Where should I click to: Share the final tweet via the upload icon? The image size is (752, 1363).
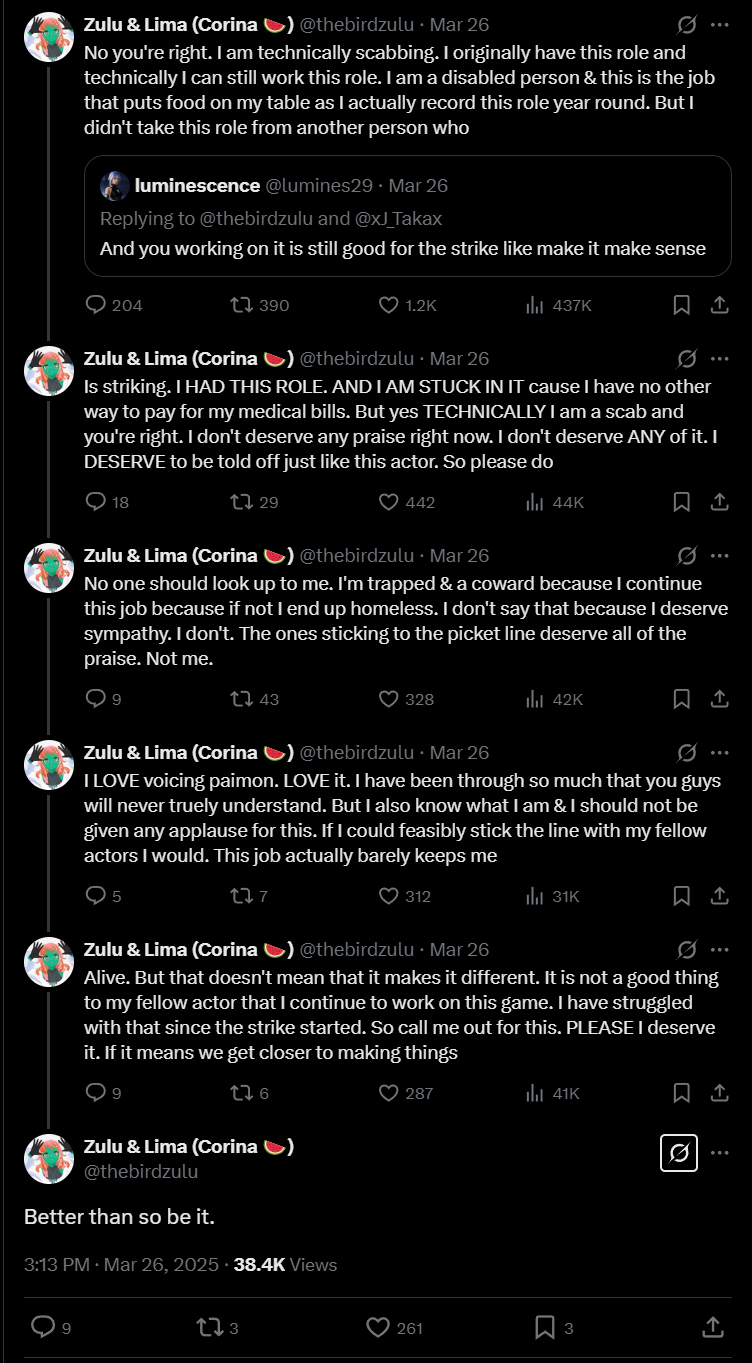point(713,1327)
